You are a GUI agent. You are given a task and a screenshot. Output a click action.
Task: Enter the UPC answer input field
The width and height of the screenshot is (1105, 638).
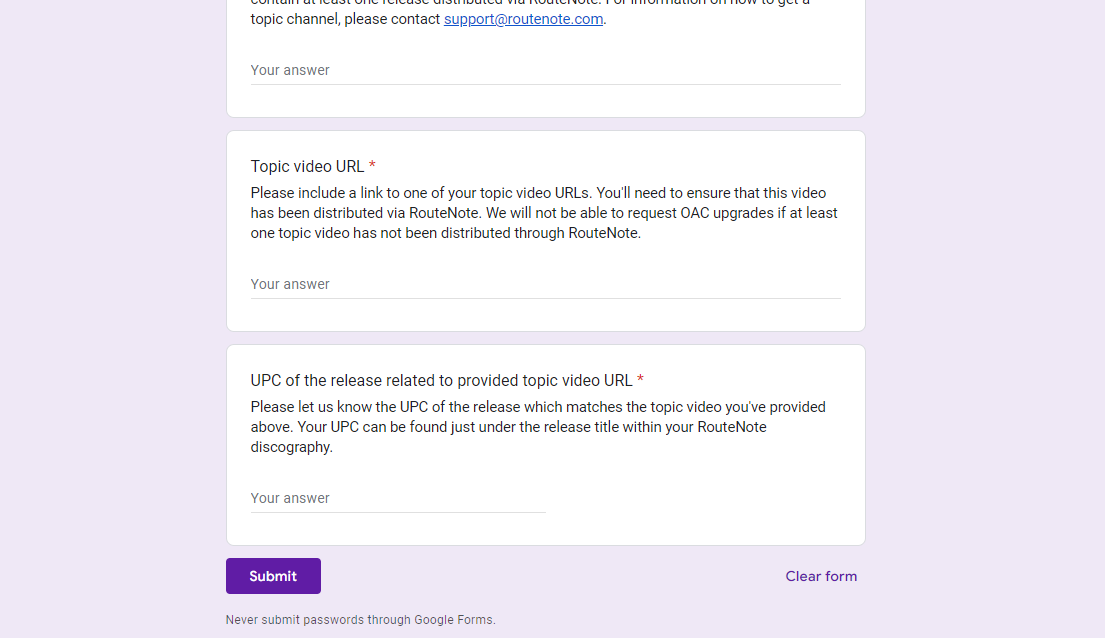click(398, 498)
